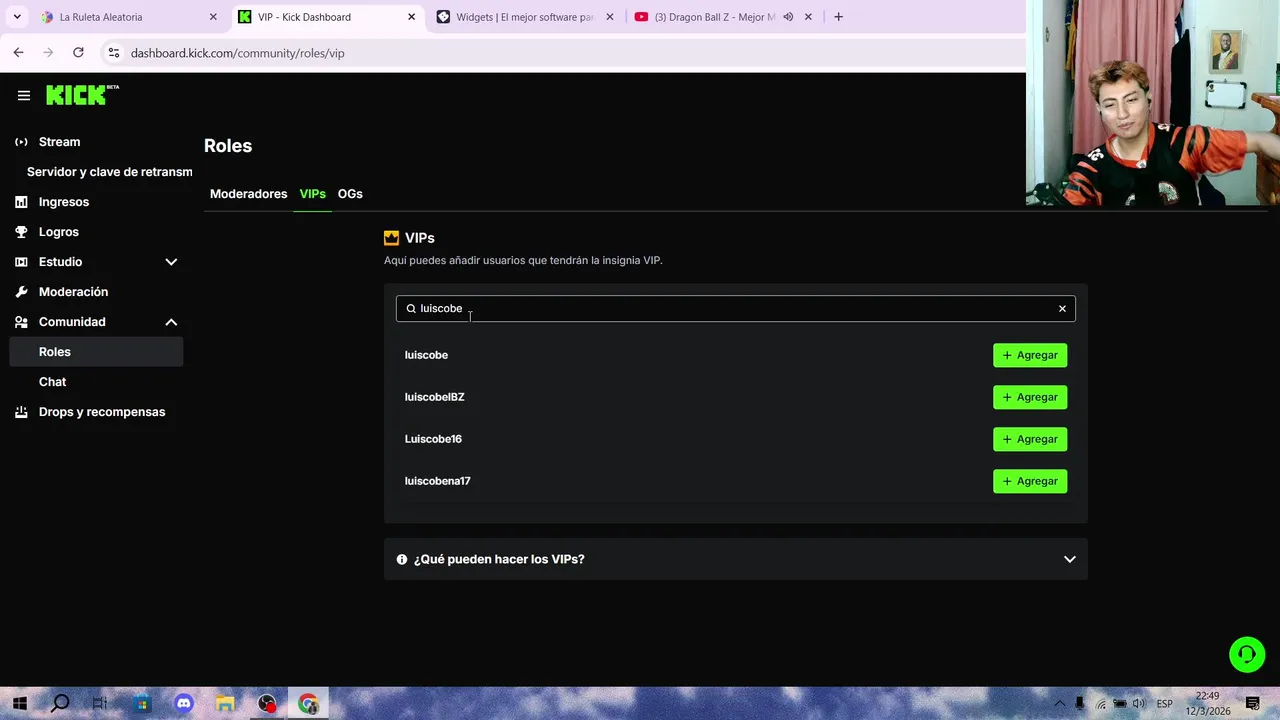Click the VIP search field
Screen dimensions: 1280x720
coord(736,308)
